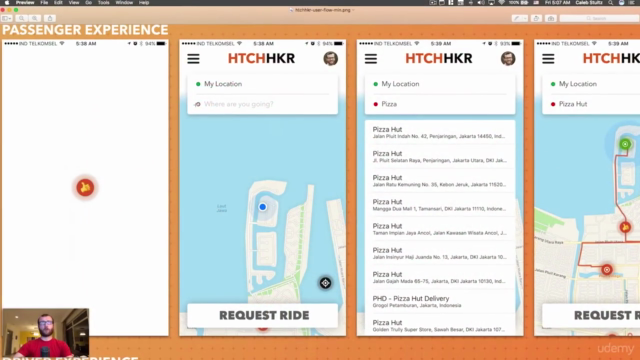Open hamburger menu on route screen
640x360 pixels.
coord(549,59)
